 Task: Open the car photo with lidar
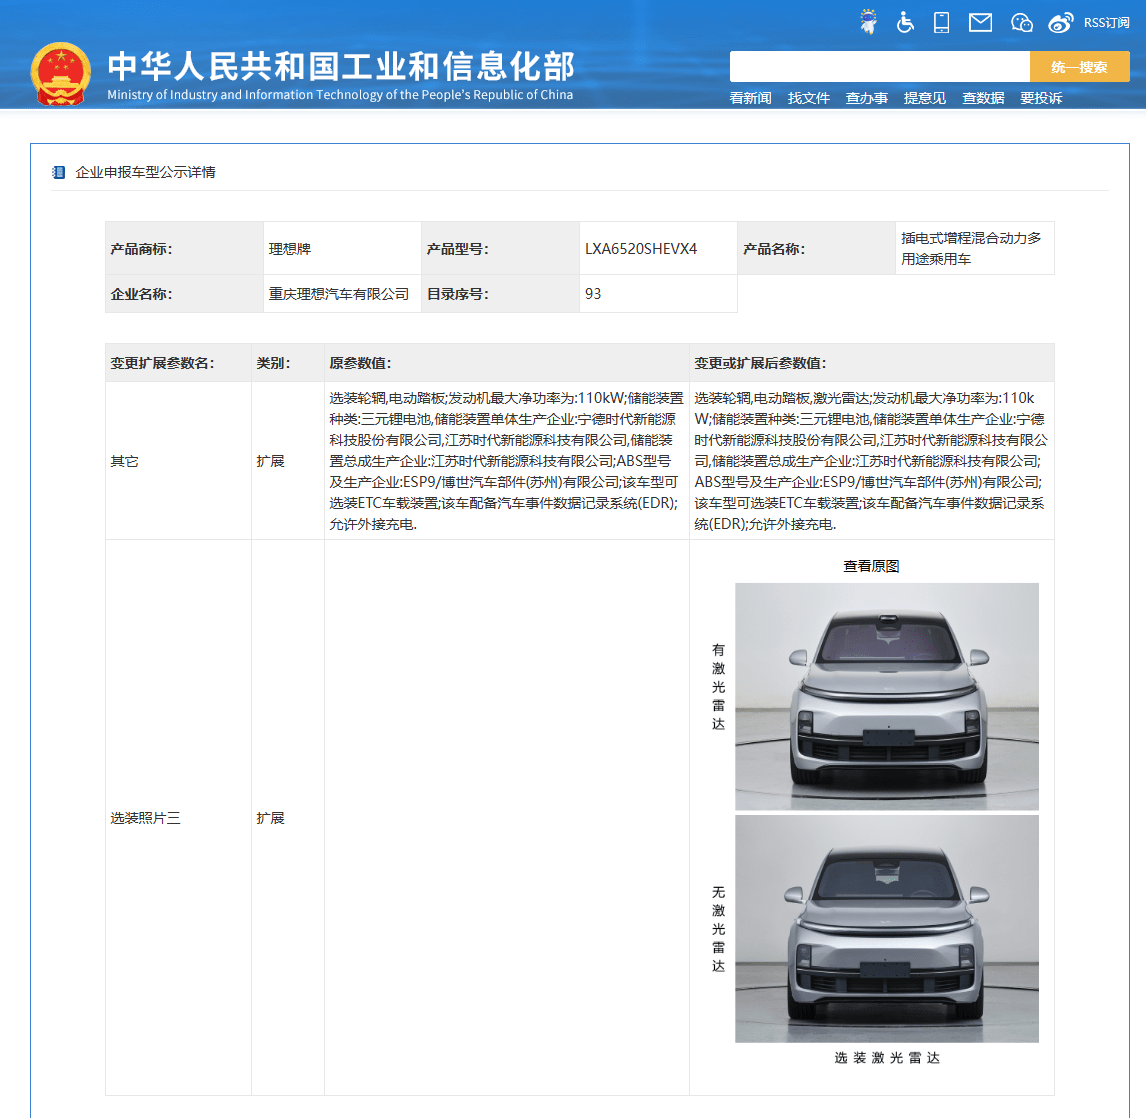887,696
